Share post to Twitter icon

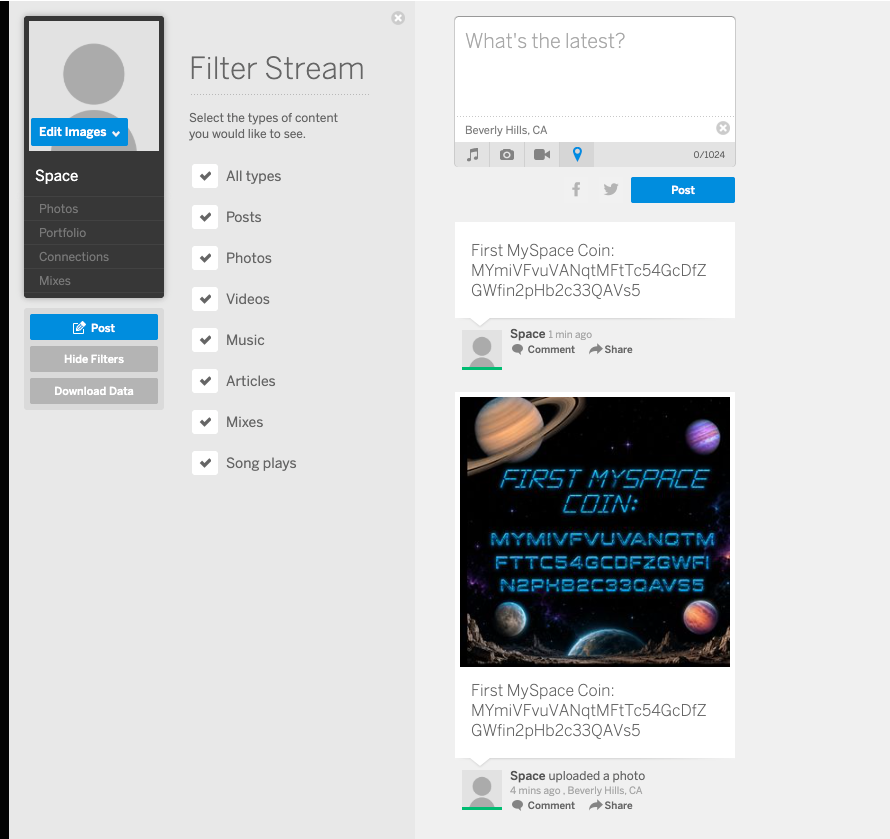click(611, 189)
